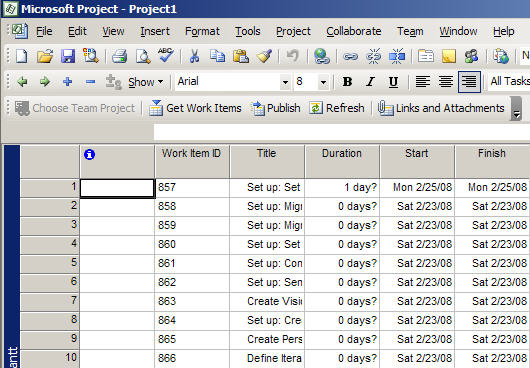Open the View menu
The width and height of the screenshot is (530, 368).
point(113,31)
